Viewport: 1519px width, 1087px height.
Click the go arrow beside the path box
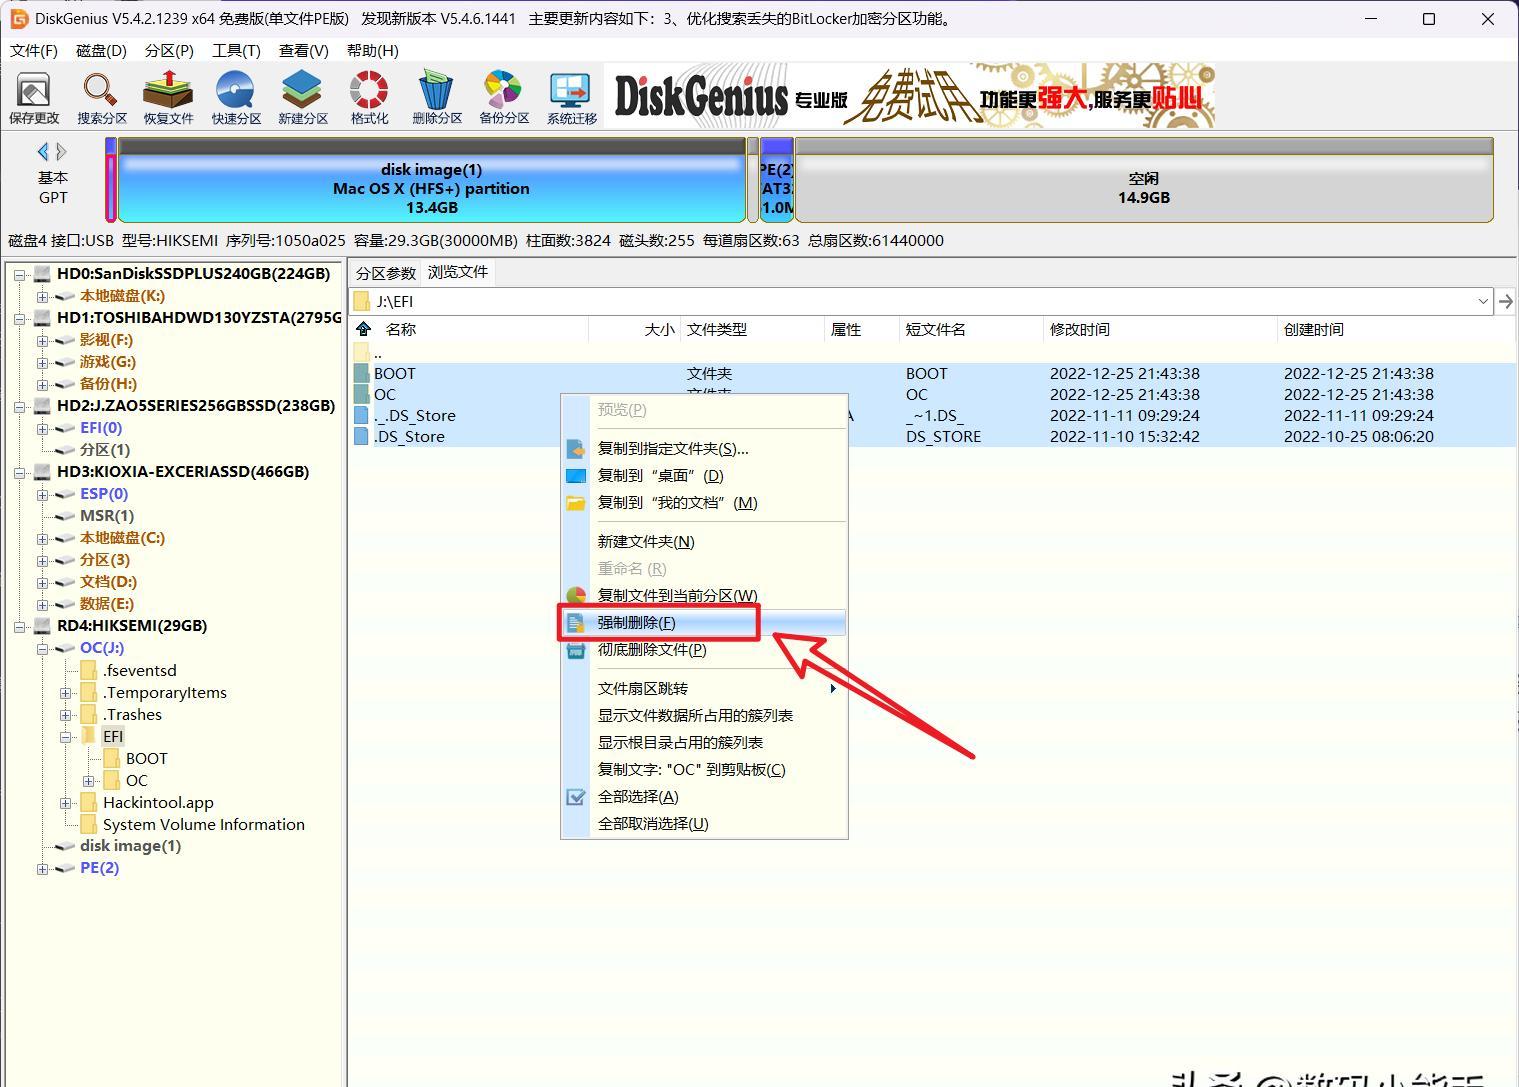coord(1505,301)
